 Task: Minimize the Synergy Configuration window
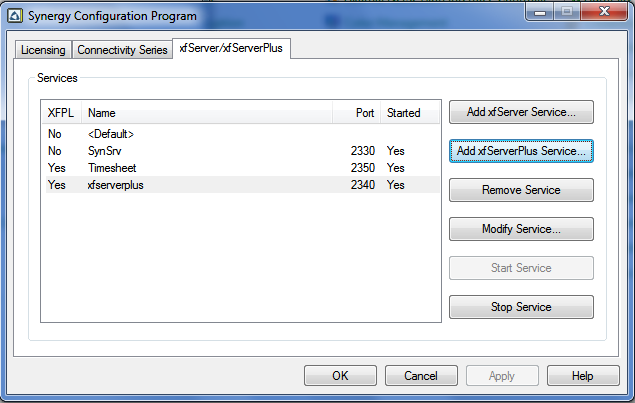coord(539,12)
